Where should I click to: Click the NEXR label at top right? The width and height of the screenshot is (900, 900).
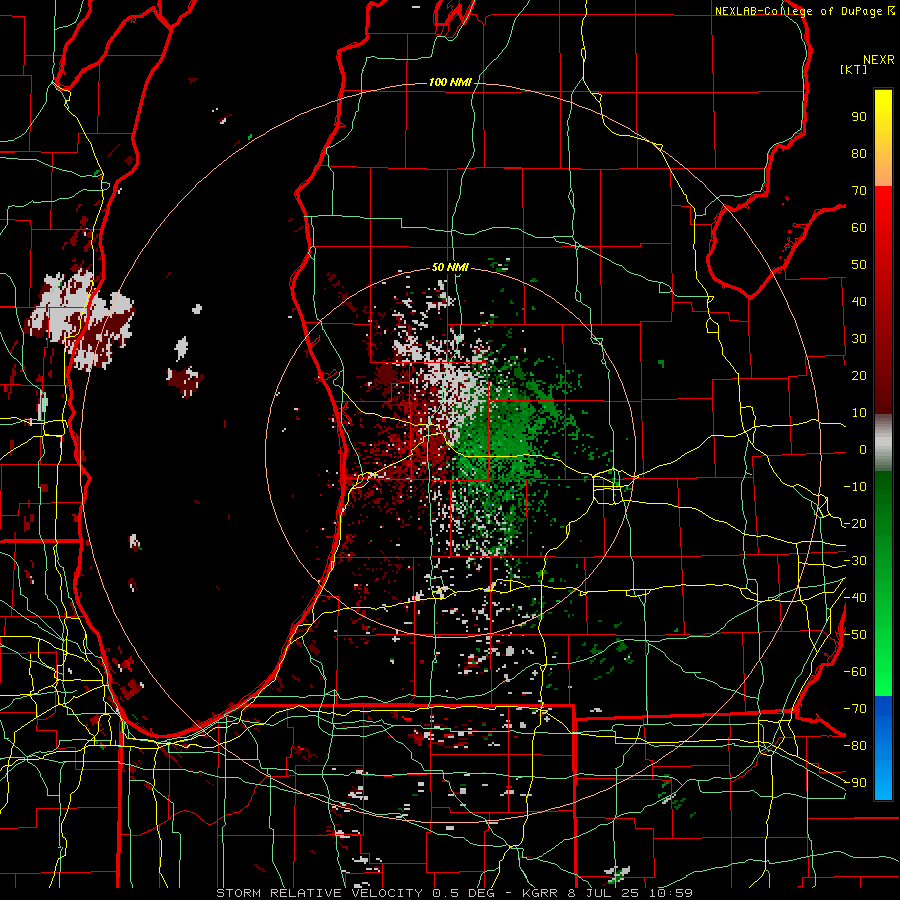pos(879,60)
